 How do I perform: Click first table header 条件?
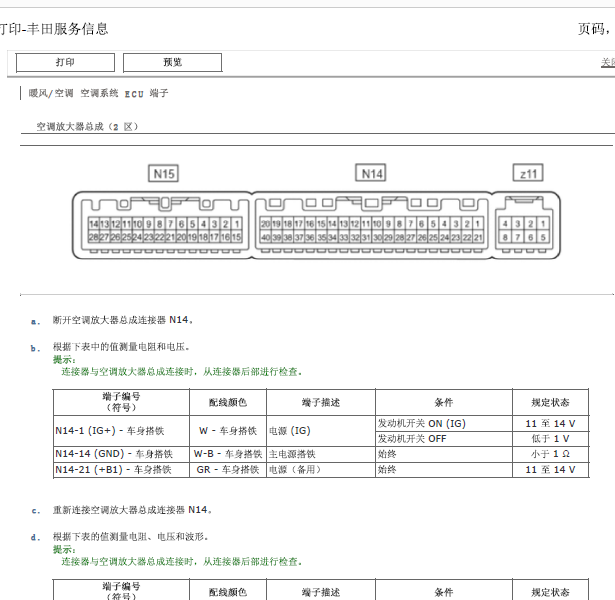(x=444, y=402)
